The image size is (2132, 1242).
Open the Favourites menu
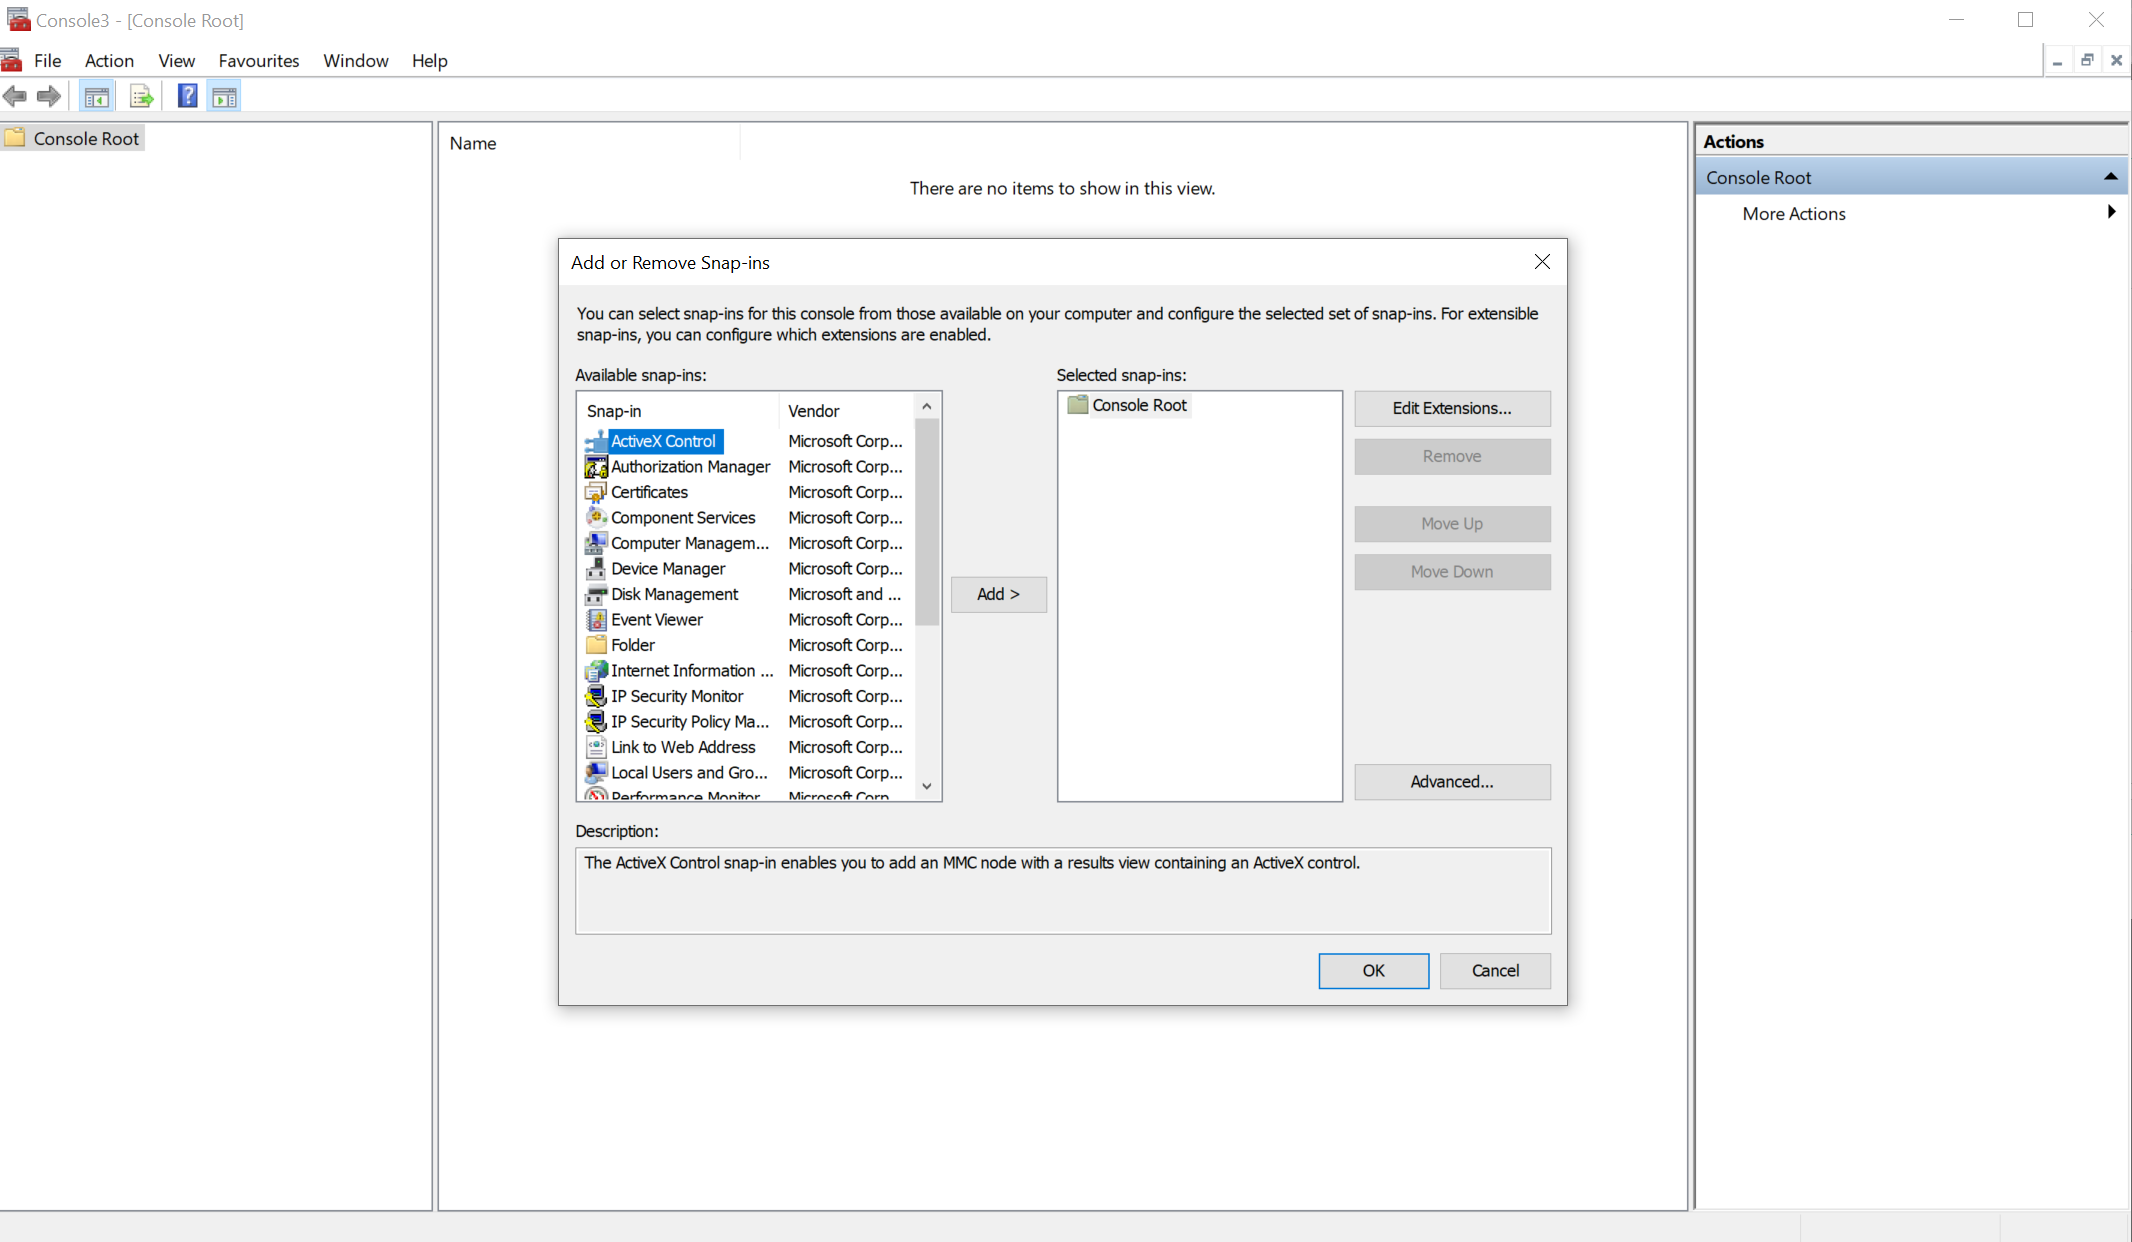pyautogui.click(x=258, y=61)
